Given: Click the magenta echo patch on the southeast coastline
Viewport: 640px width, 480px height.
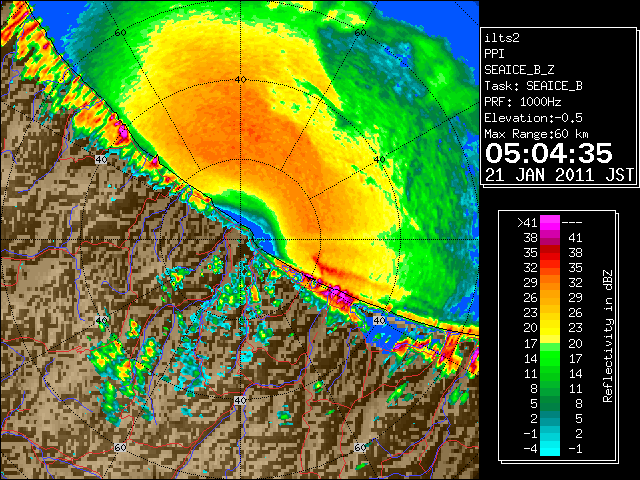Looking at the screenshot, I should pos(338,295).
